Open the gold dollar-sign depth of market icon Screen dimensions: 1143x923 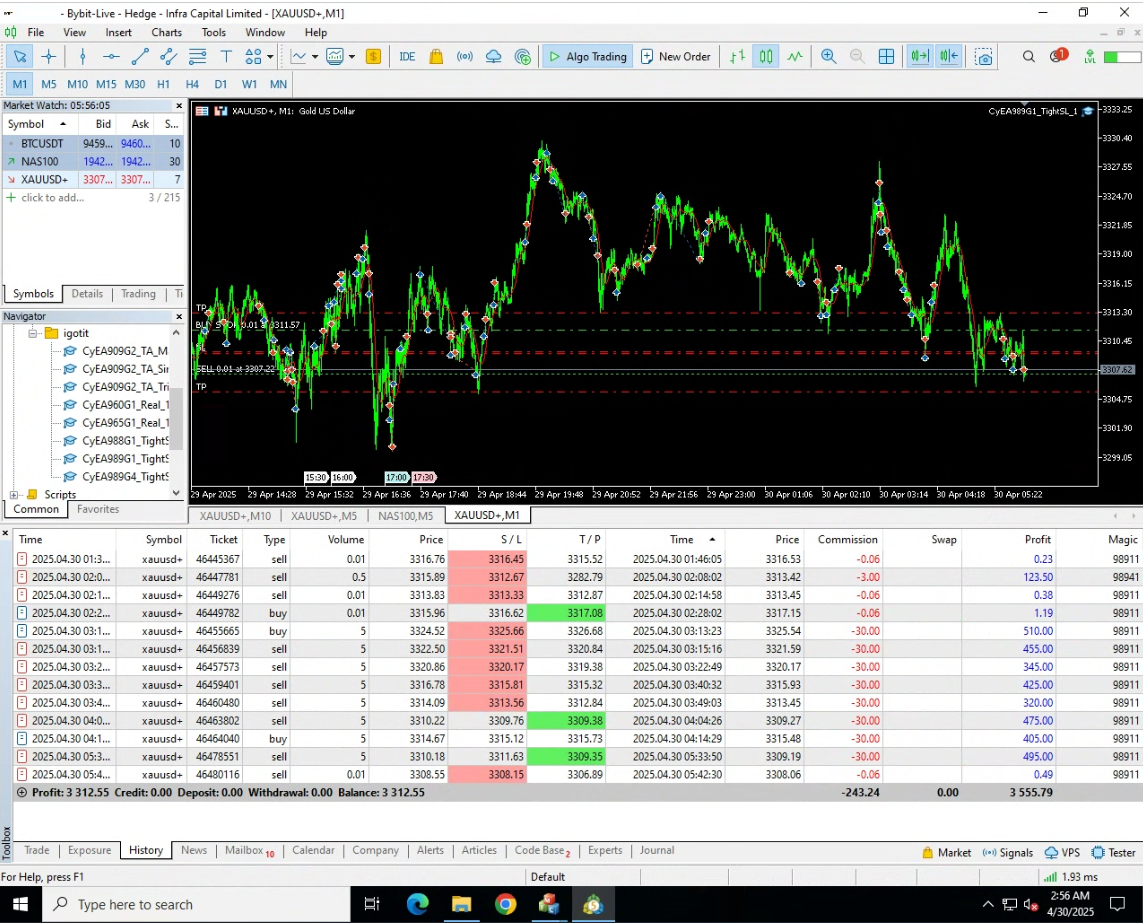tap(373, 57)
